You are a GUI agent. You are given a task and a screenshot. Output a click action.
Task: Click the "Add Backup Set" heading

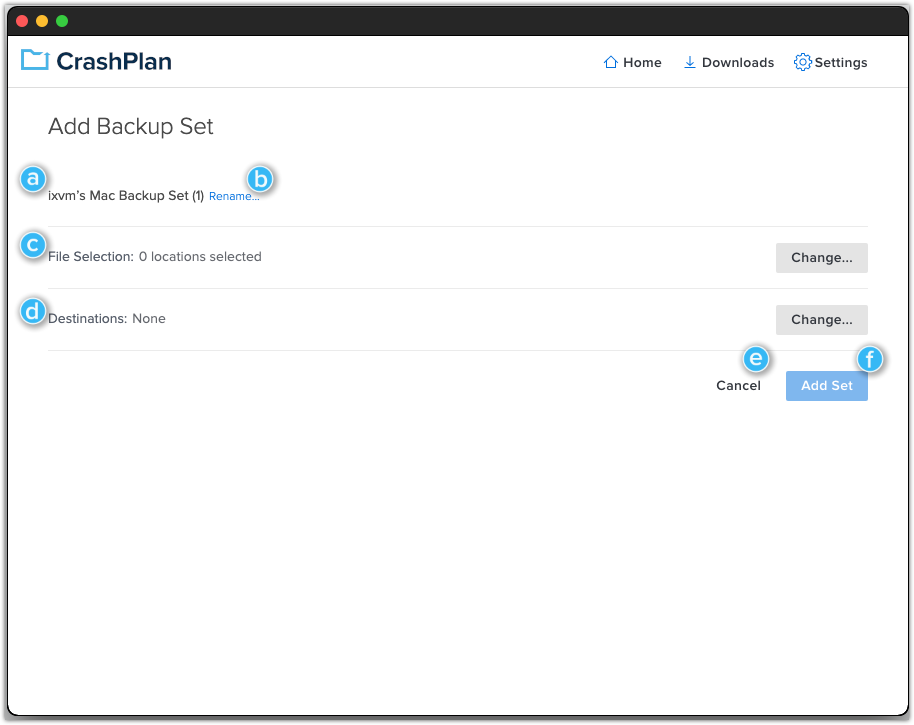131,126
